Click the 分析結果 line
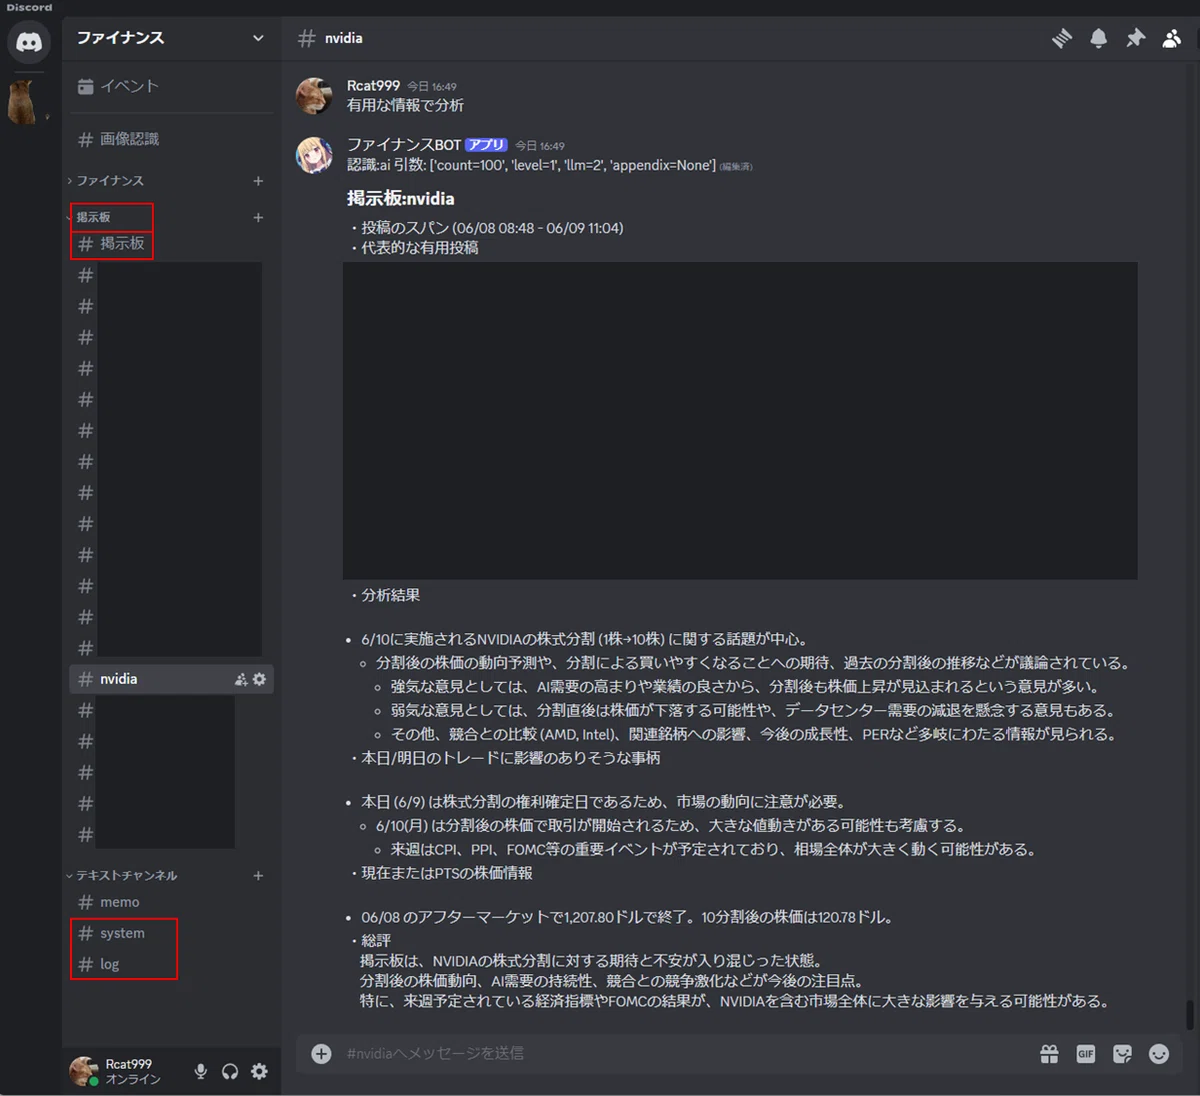This screenshot has height=1096, width=1200. tap(390, 595)
